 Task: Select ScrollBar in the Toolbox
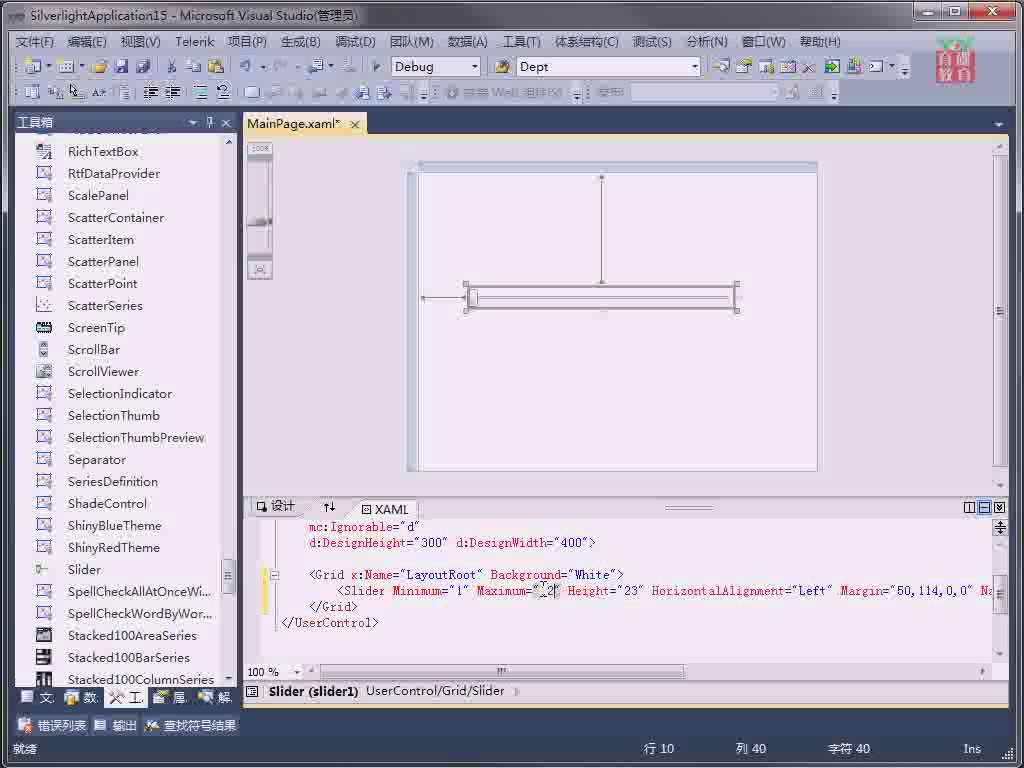(x=93, y=349)
